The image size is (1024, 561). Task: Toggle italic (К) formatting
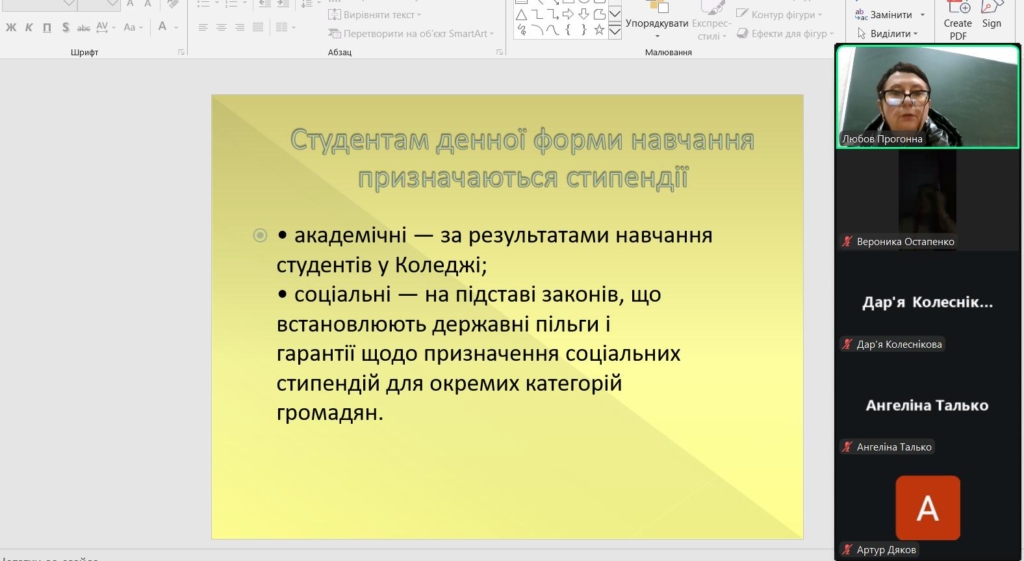[x=29, y=27]
